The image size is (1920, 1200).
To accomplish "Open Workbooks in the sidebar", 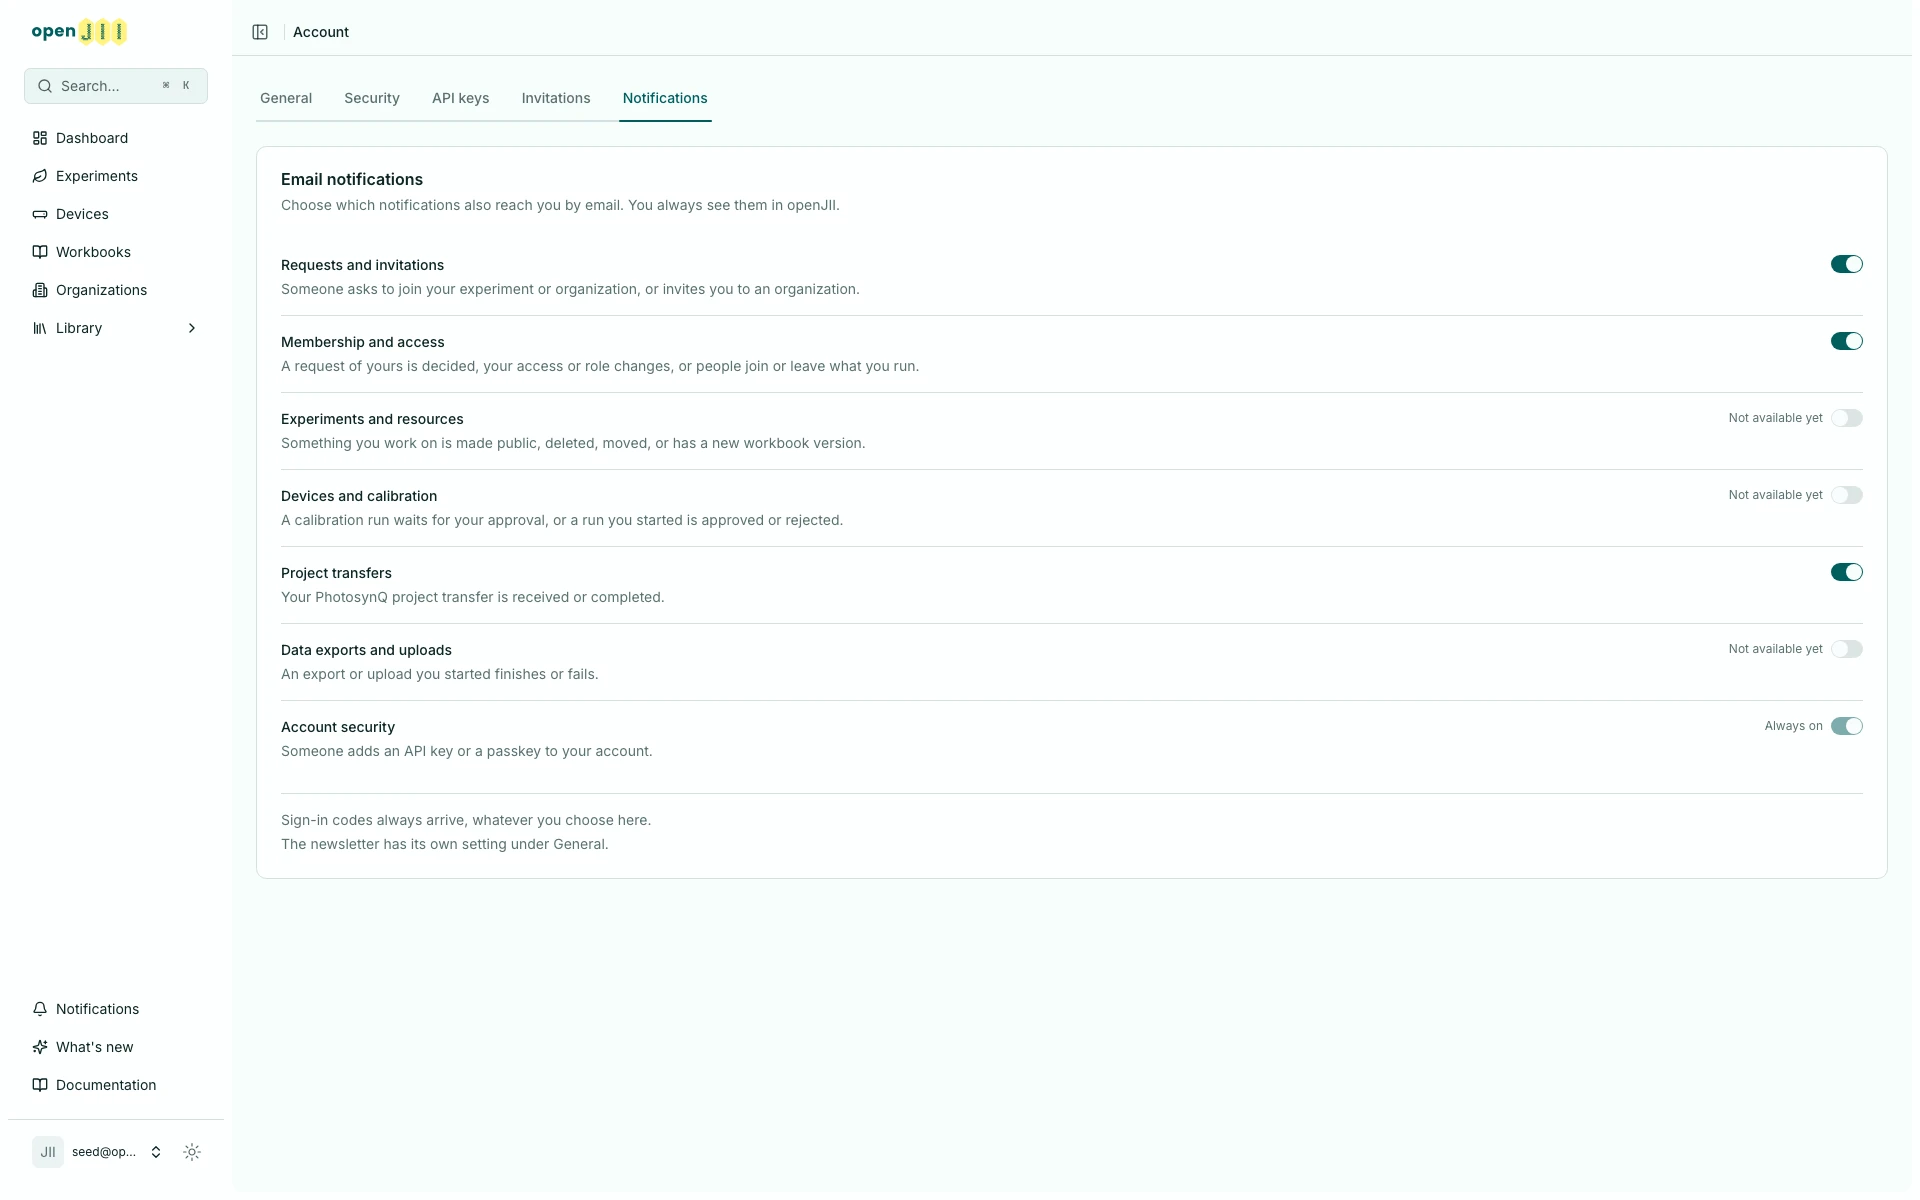I will 116,252.
